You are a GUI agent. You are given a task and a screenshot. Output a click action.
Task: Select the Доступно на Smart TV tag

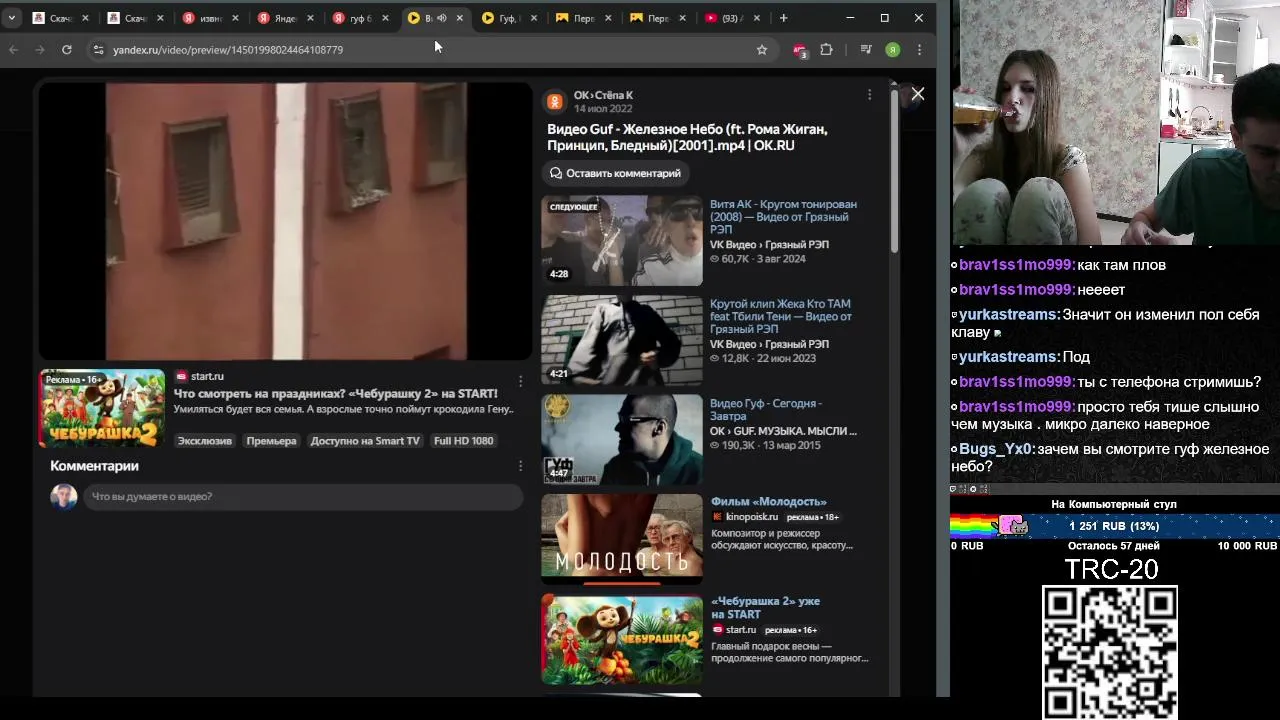365,441
